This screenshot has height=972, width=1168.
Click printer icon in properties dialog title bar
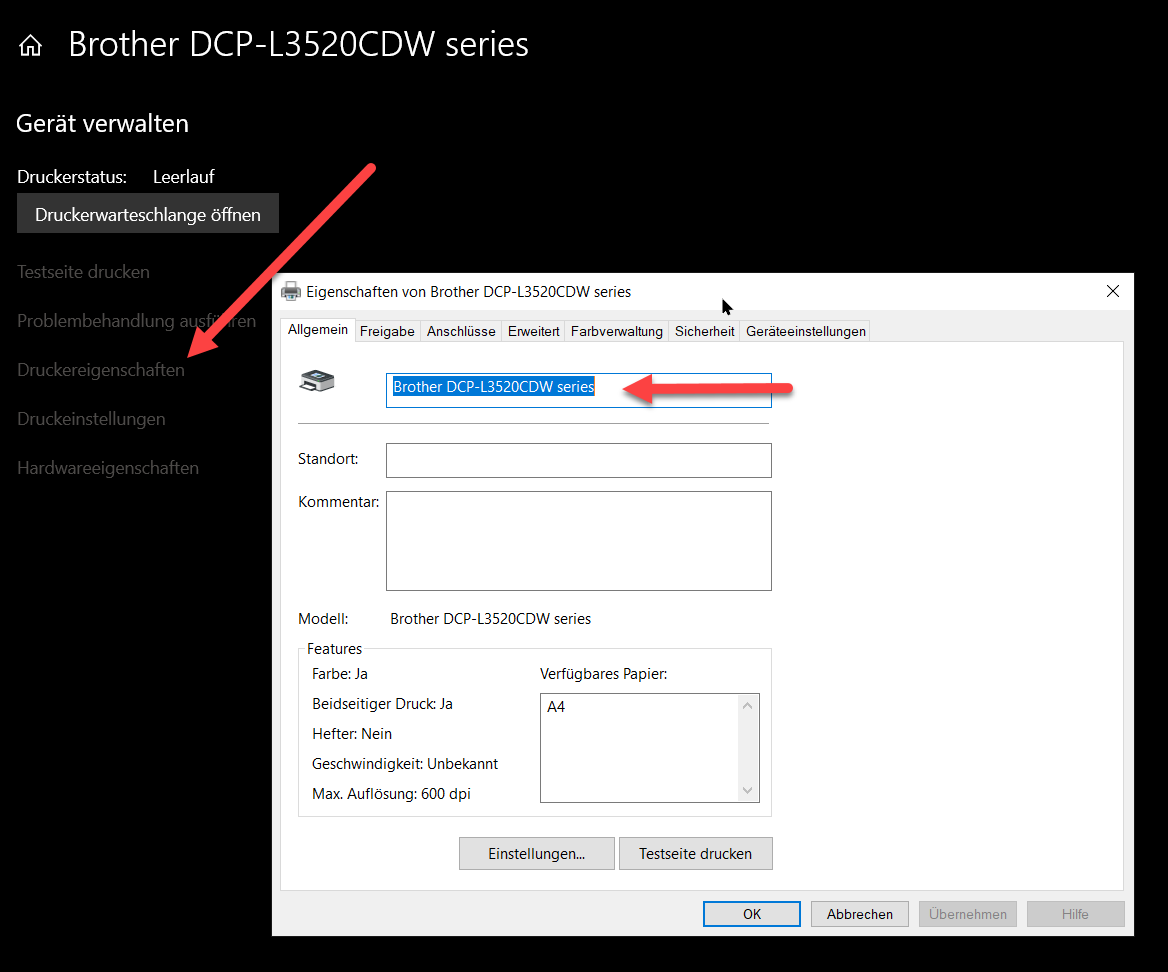[291, 291]
